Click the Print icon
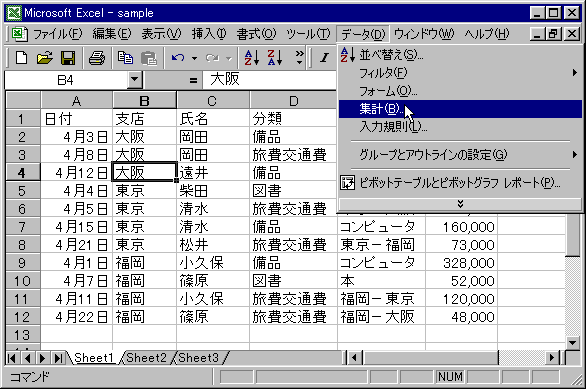 (97, 58)
